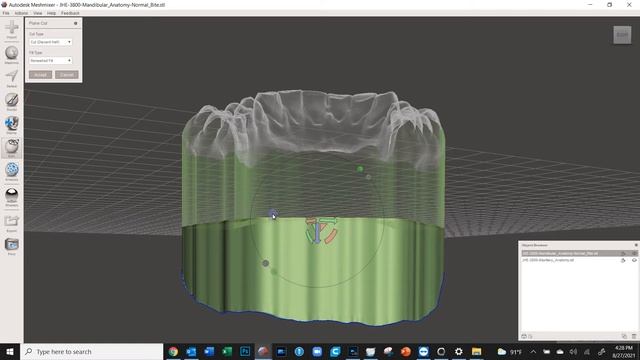Image resolution: width=640 pixels, height=360 pixels.
Task: Click the green dot handle on the plane circle
Action: [x=360, y=169]
